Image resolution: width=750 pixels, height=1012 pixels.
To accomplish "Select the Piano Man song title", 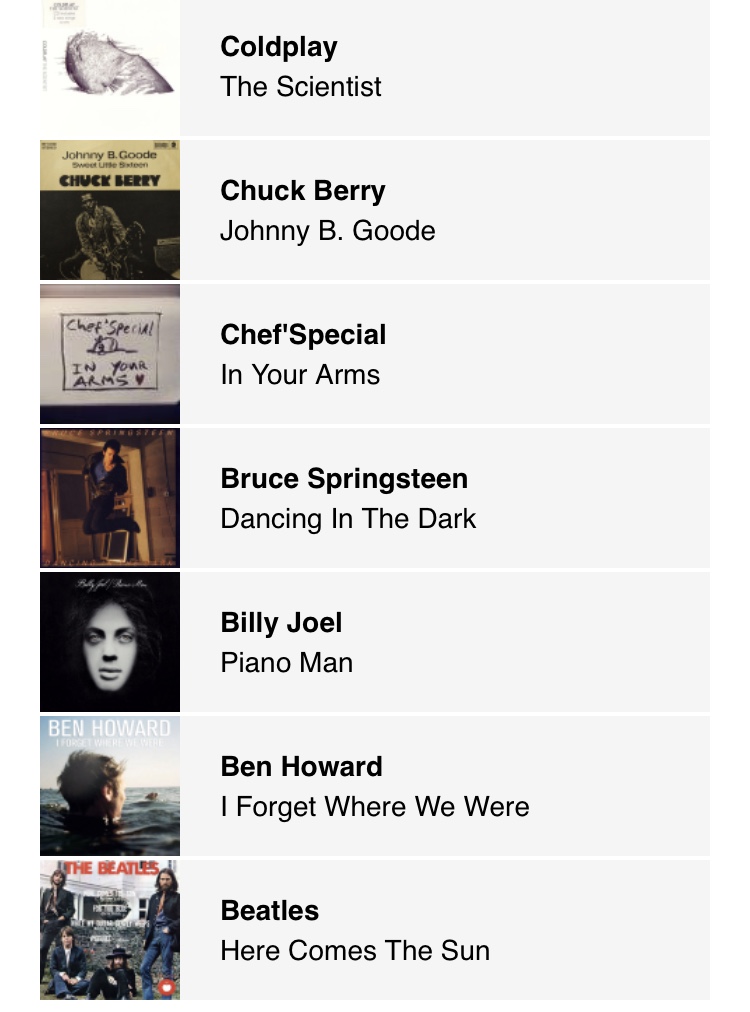I will pyautogui.click(x=287, y=663).
